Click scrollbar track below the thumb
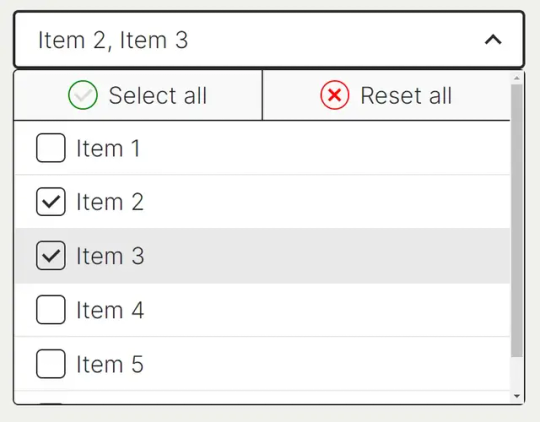 517,374
